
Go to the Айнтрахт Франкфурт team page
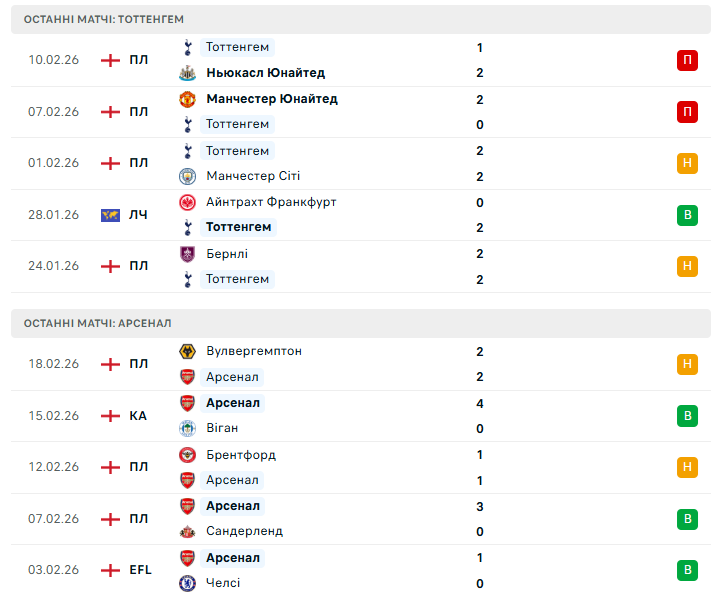pyautogui.click(x=271, y=202)
